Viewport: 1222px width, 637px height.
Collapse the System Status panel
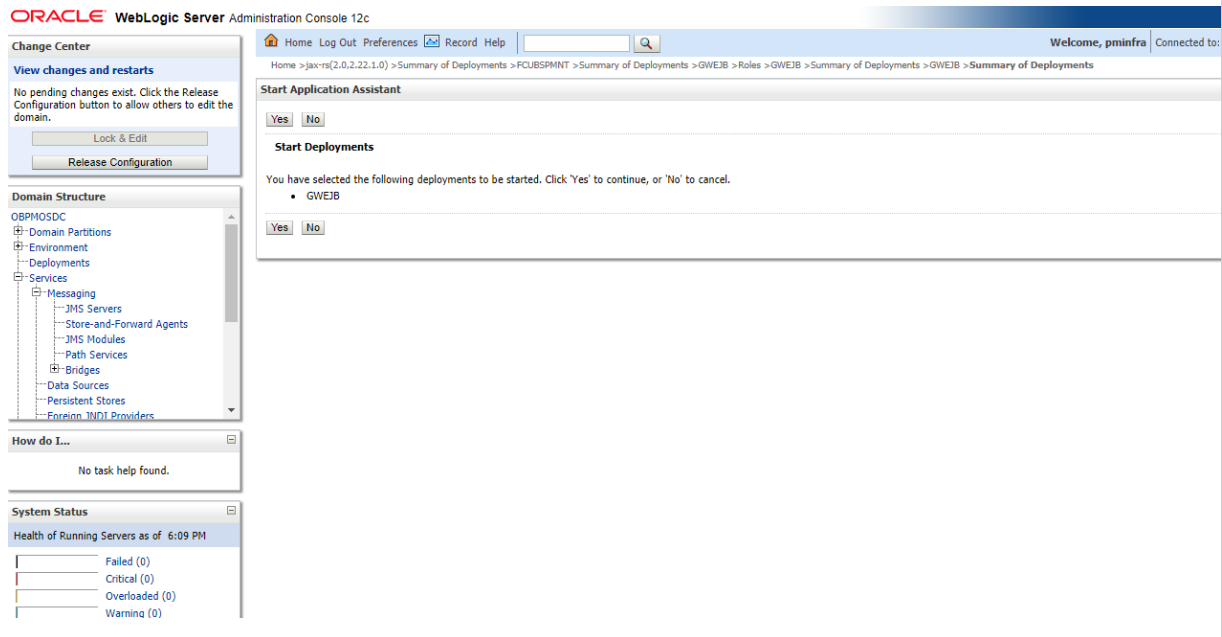tap(232, 511)
